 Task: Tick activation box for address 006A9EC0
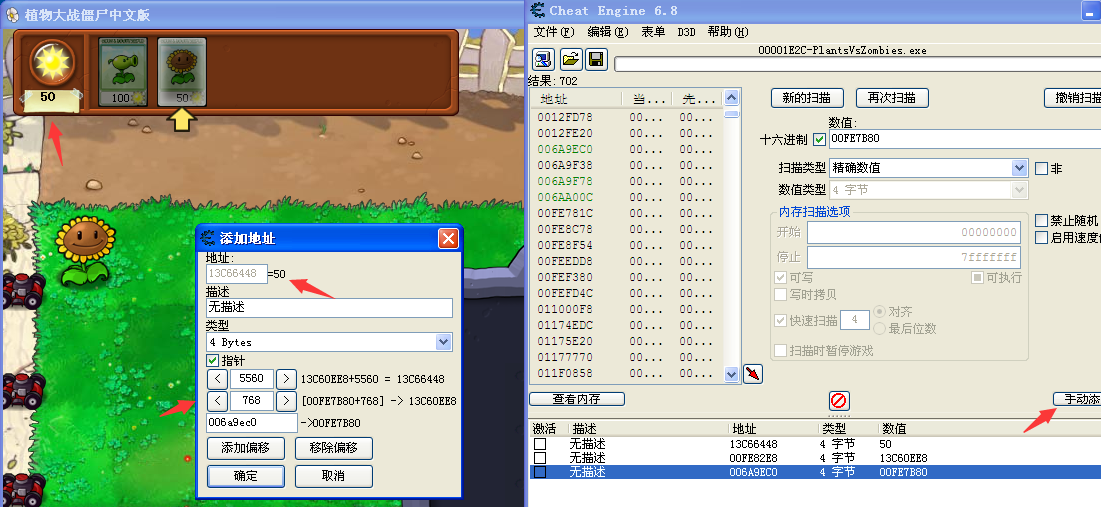[x=539, y=472]
